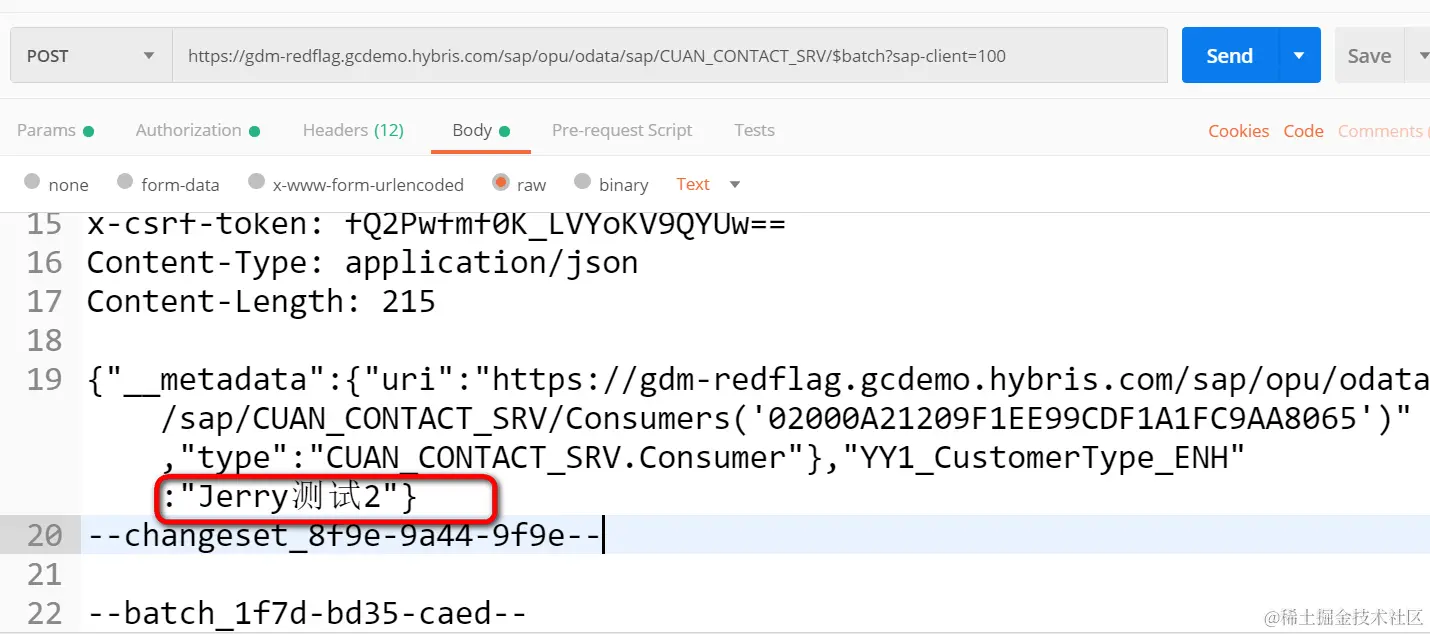Open the Pre-request Script tab
1430x634 pixels.
(622, 130)
